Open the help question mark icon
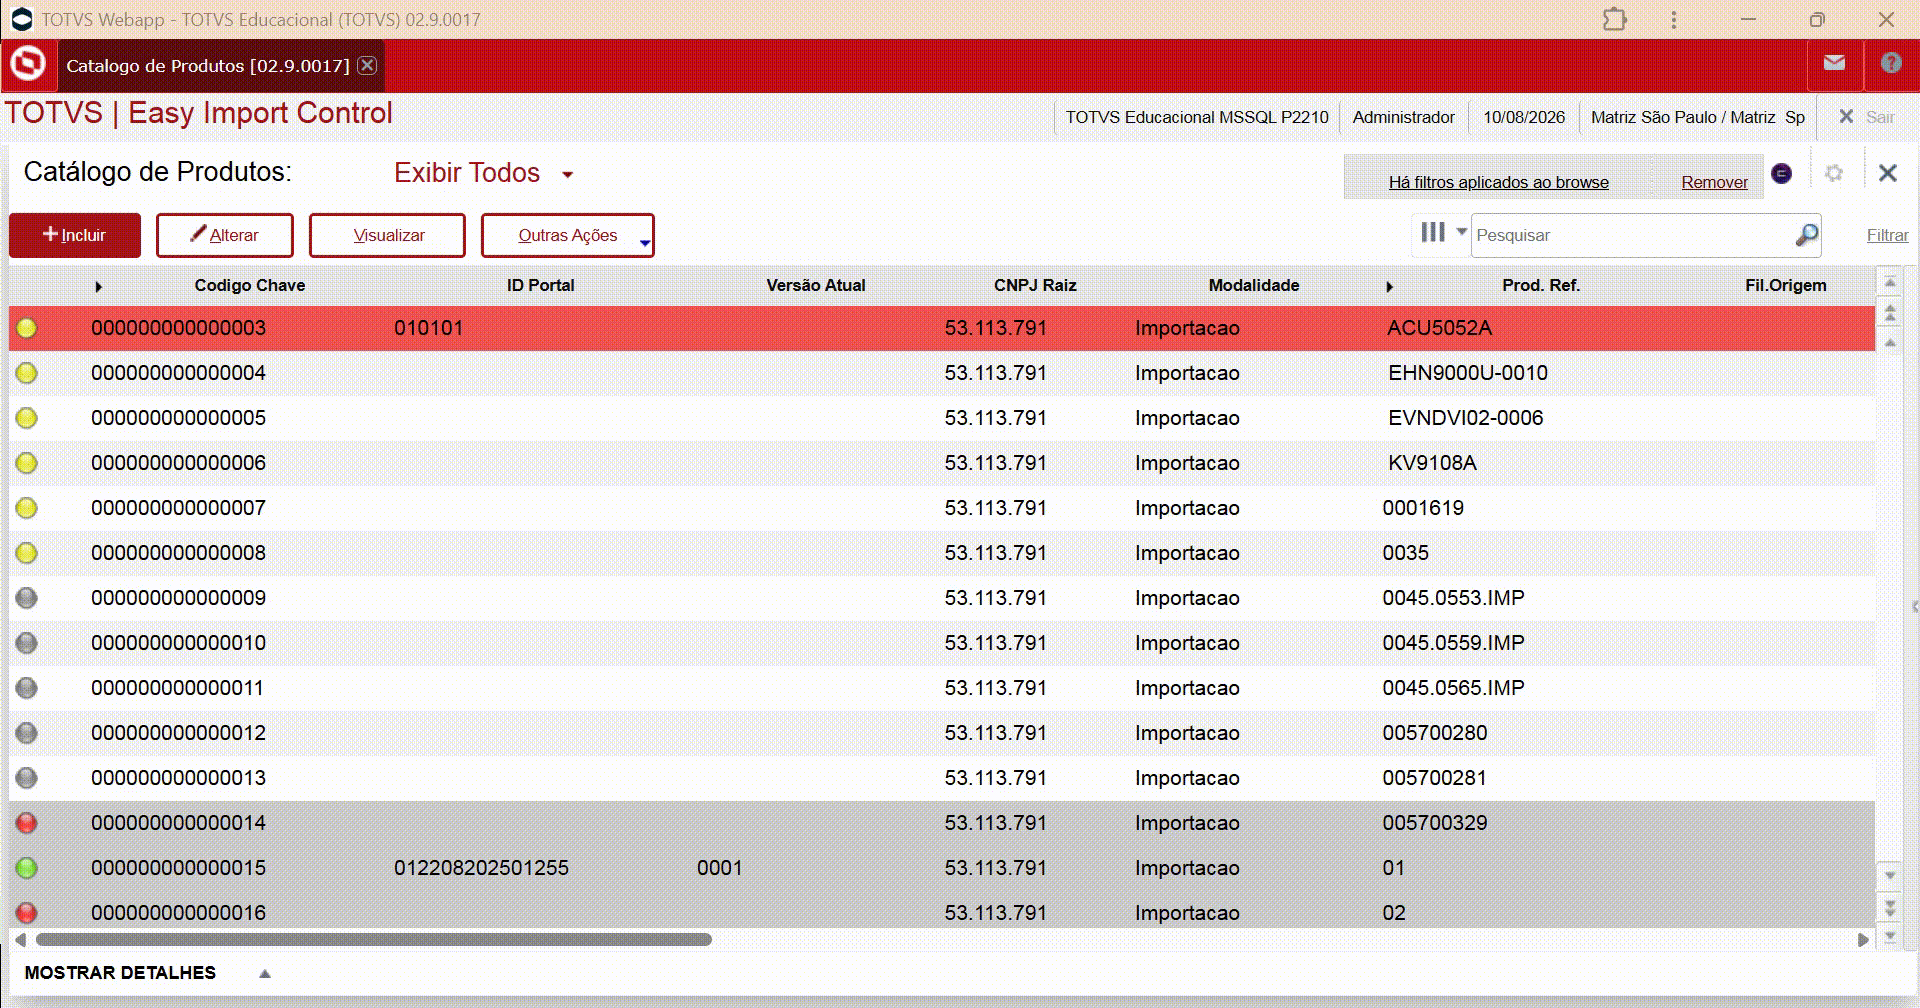The image size is (1920, 1008). (x=1891, y=64)
